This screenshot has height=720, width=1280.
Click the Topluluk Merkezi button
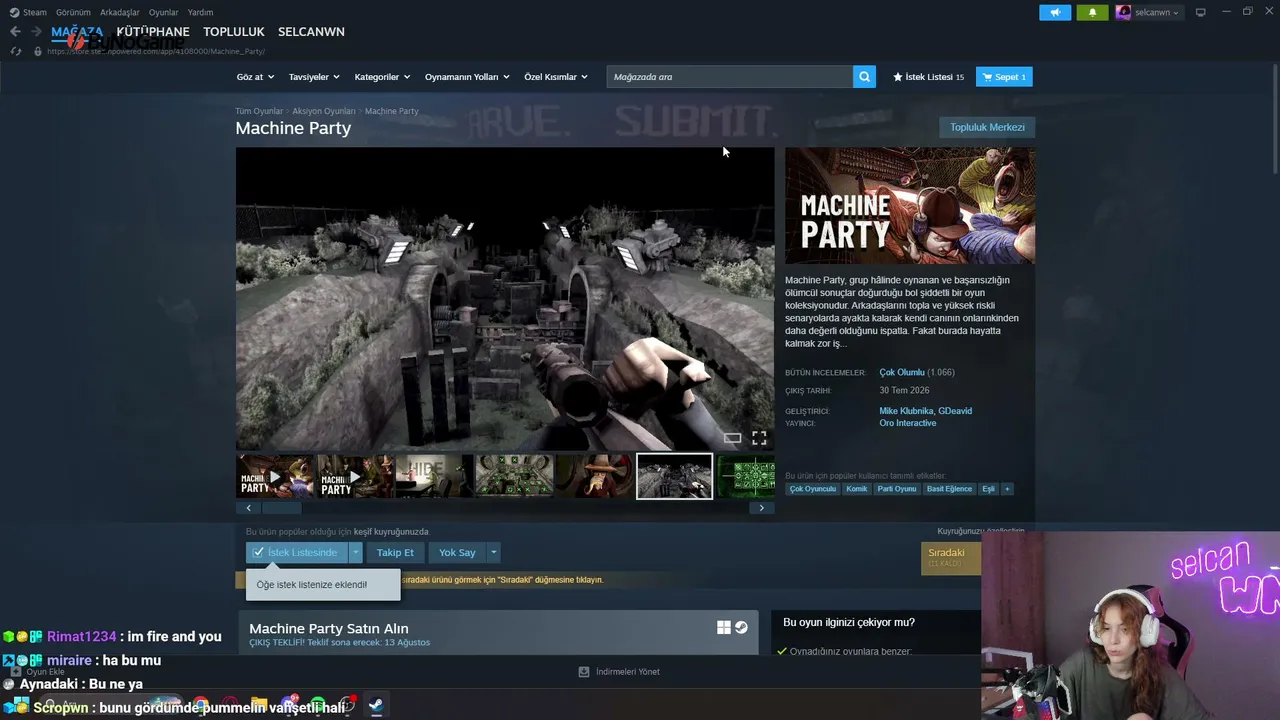pyautogui.click(x=987, y=127)
